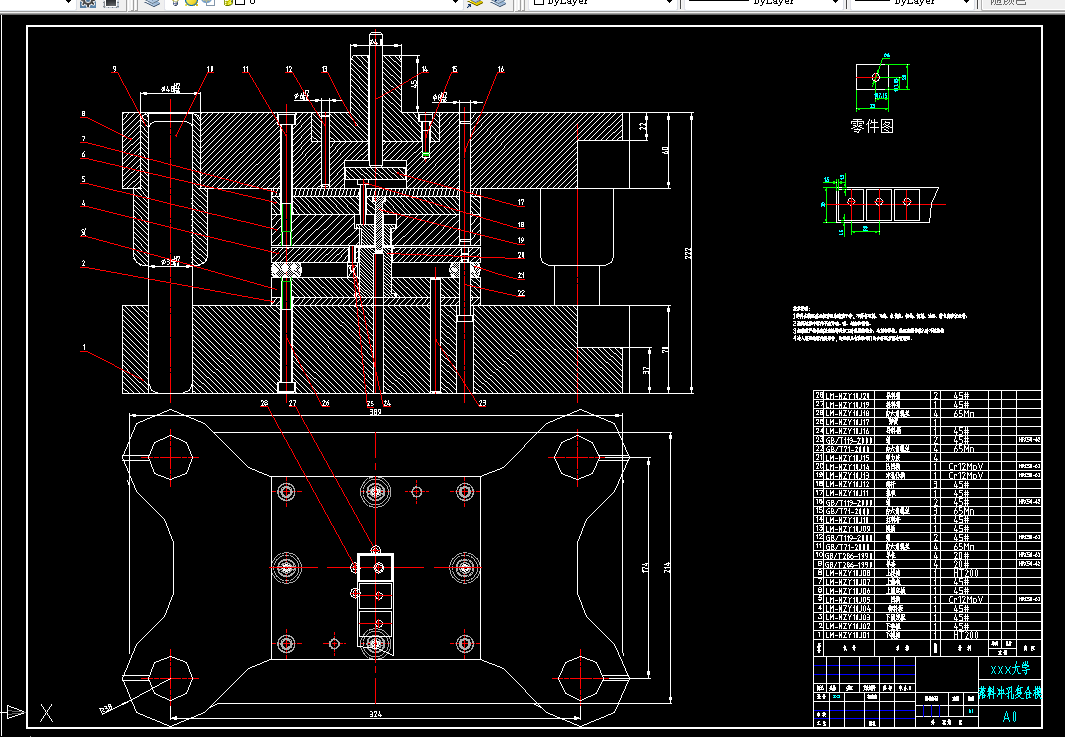1065x737 pixels.
Task: Click the Workspace Settings gear icon
Action: [x=88, y=3]
